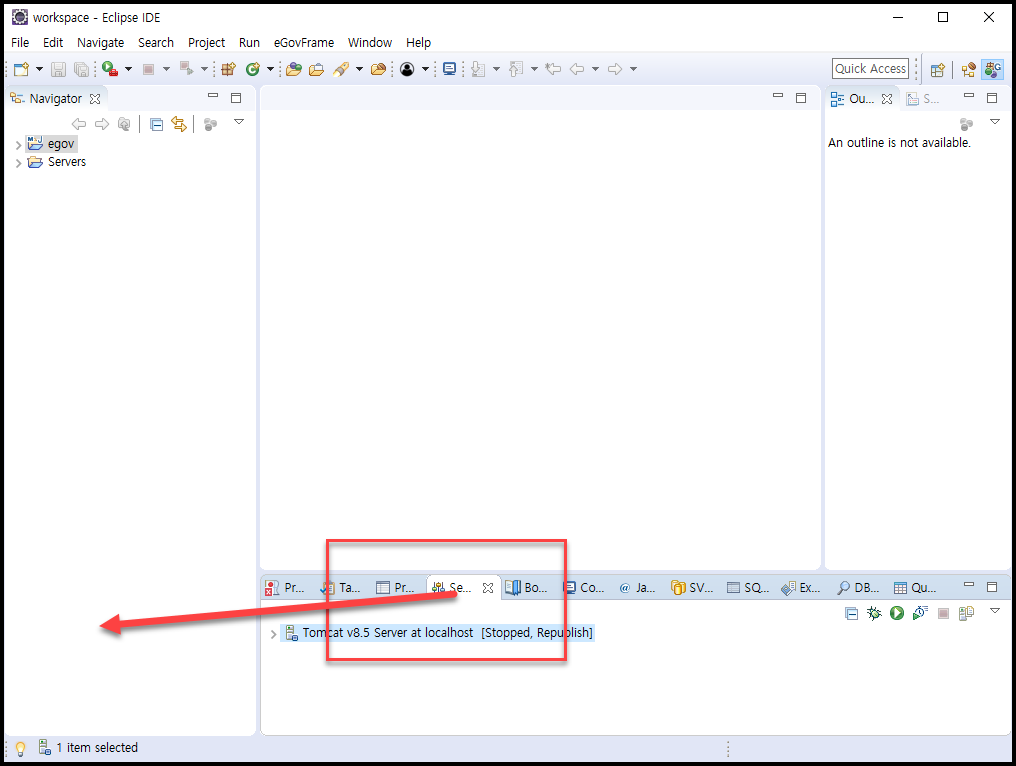Close the Servers view tab
1016x766 pixels.
[488, 588]
